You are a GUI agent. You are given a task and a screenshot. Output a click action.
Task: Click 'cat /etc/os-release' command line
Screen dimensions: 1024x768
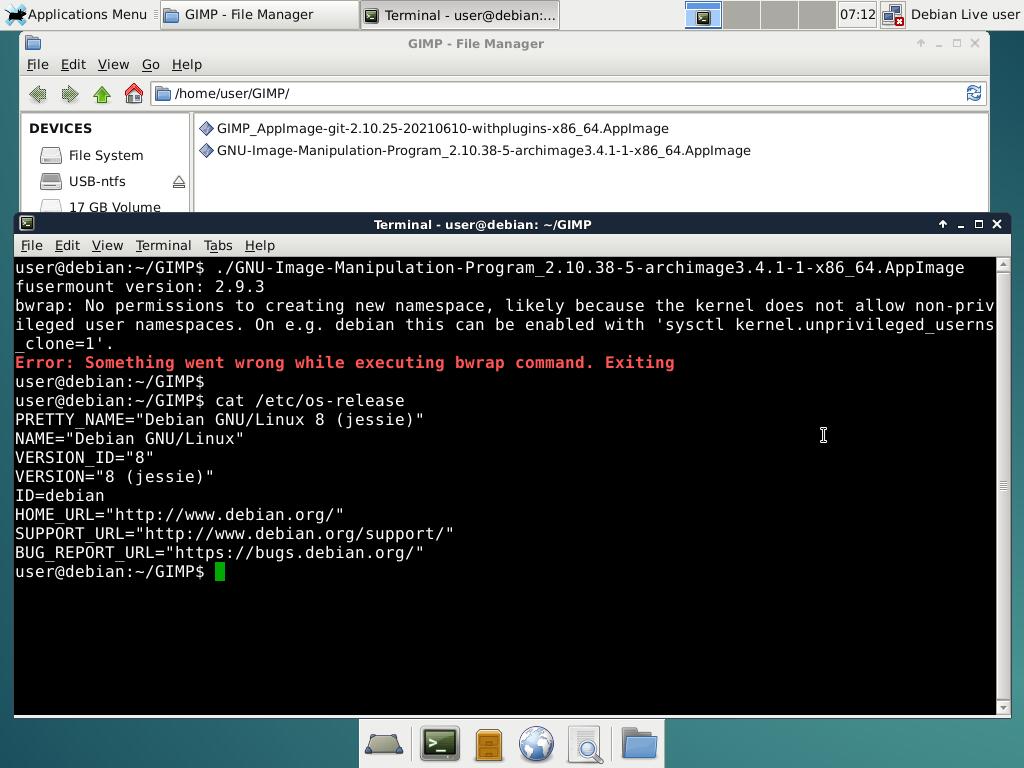(x=310, y=401)
